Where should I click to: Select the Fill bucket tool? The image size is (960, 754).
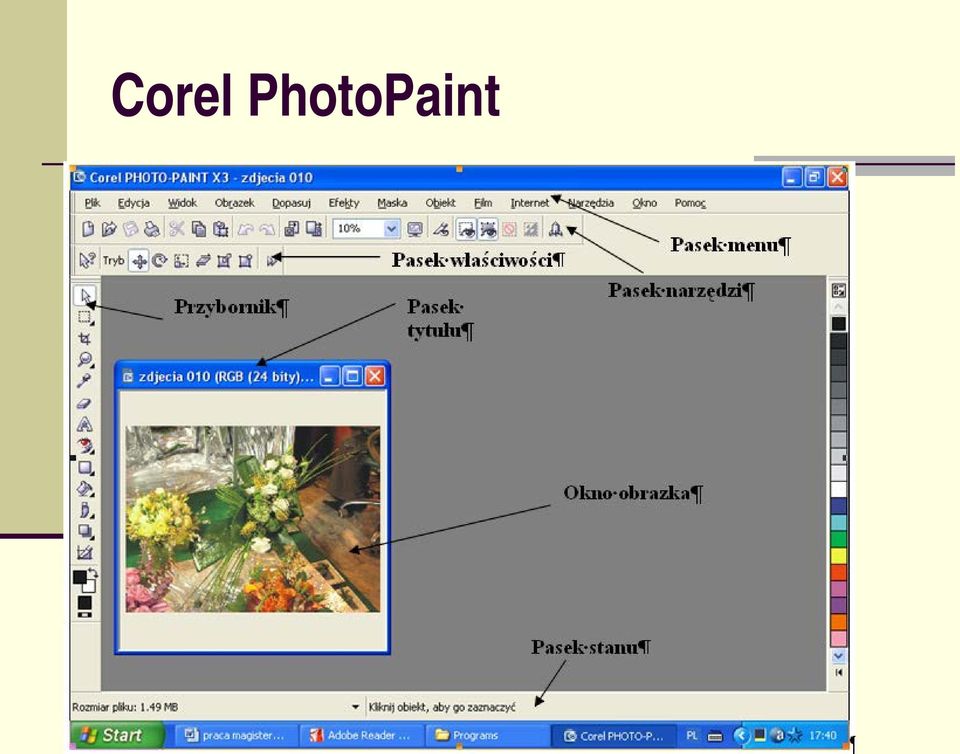coord(85,489)
